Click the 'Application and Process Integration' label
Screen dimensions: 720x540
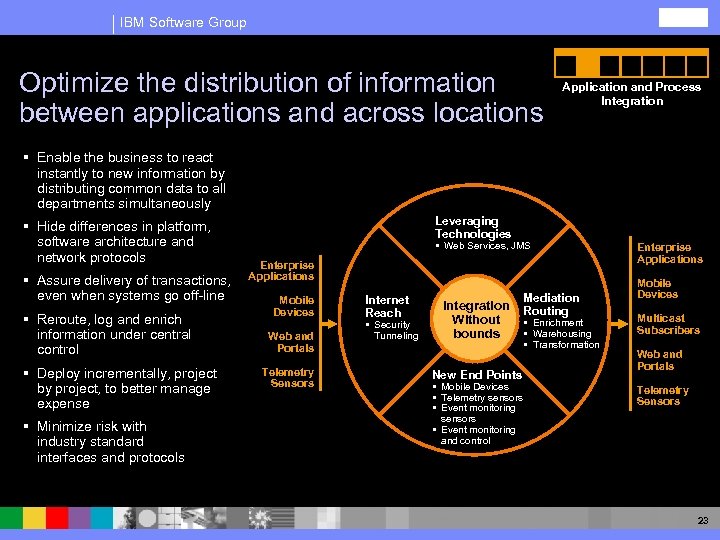(631, 94)
